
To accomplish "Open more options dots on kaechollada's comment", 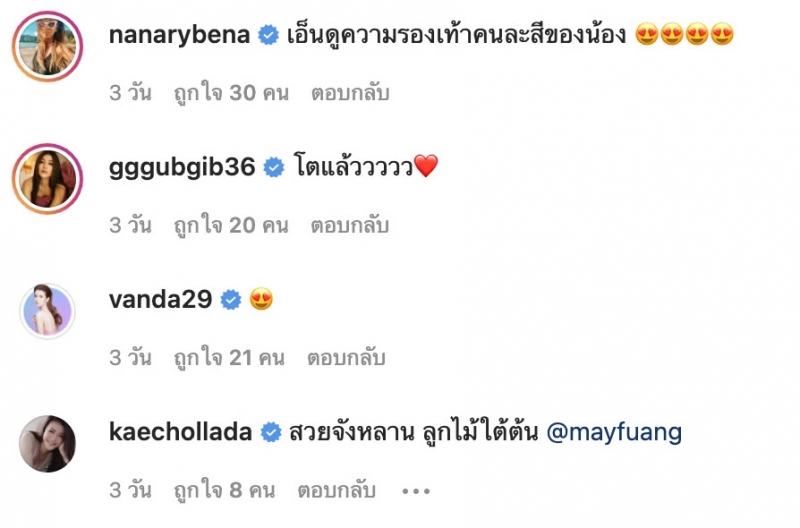I will 416,491.
